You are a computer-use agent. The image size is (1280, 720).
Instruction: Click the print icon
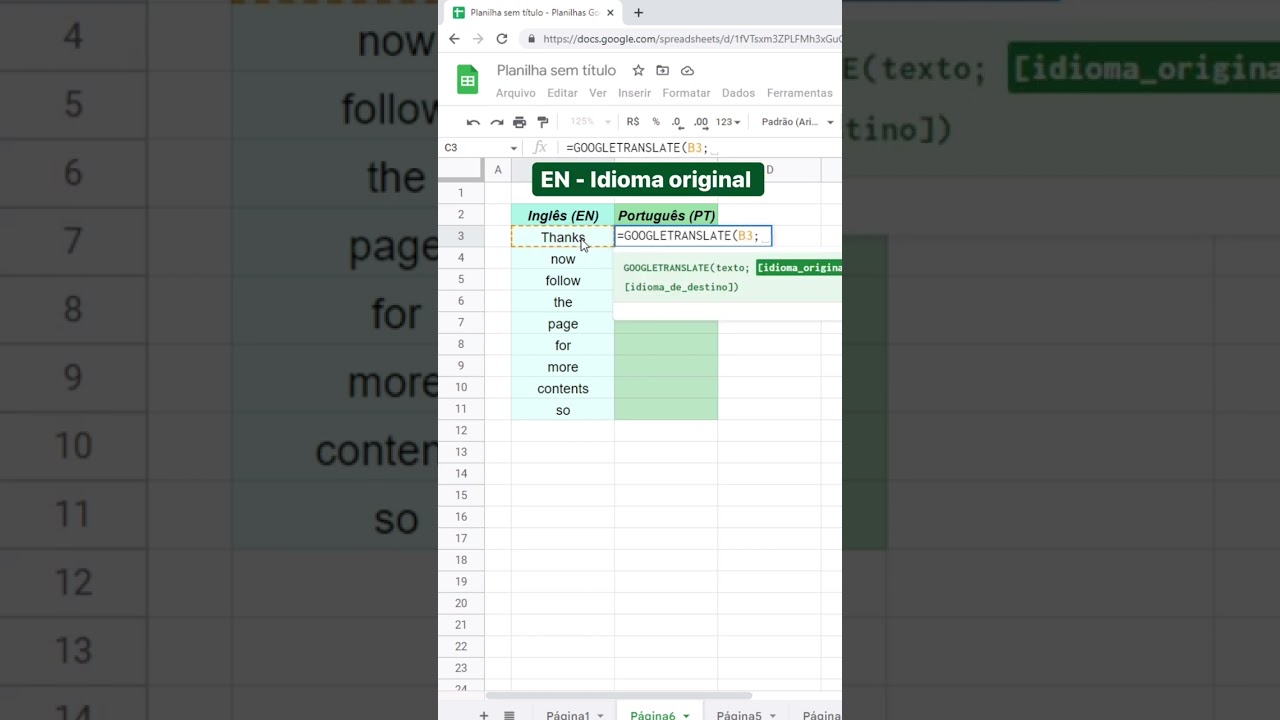point(519,122)
